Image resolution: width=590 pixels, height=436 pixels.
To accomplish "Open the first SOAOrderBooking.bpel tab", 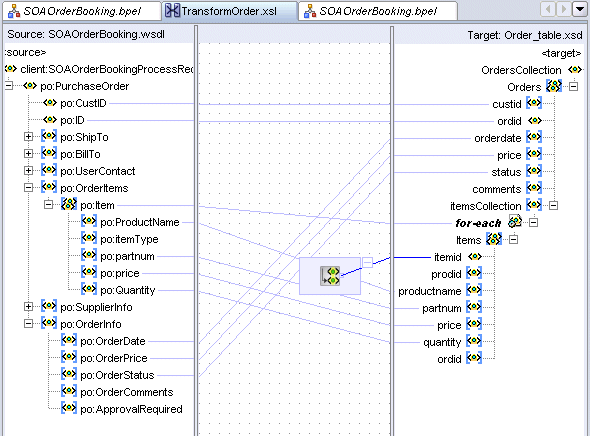I will coord(82,11).
